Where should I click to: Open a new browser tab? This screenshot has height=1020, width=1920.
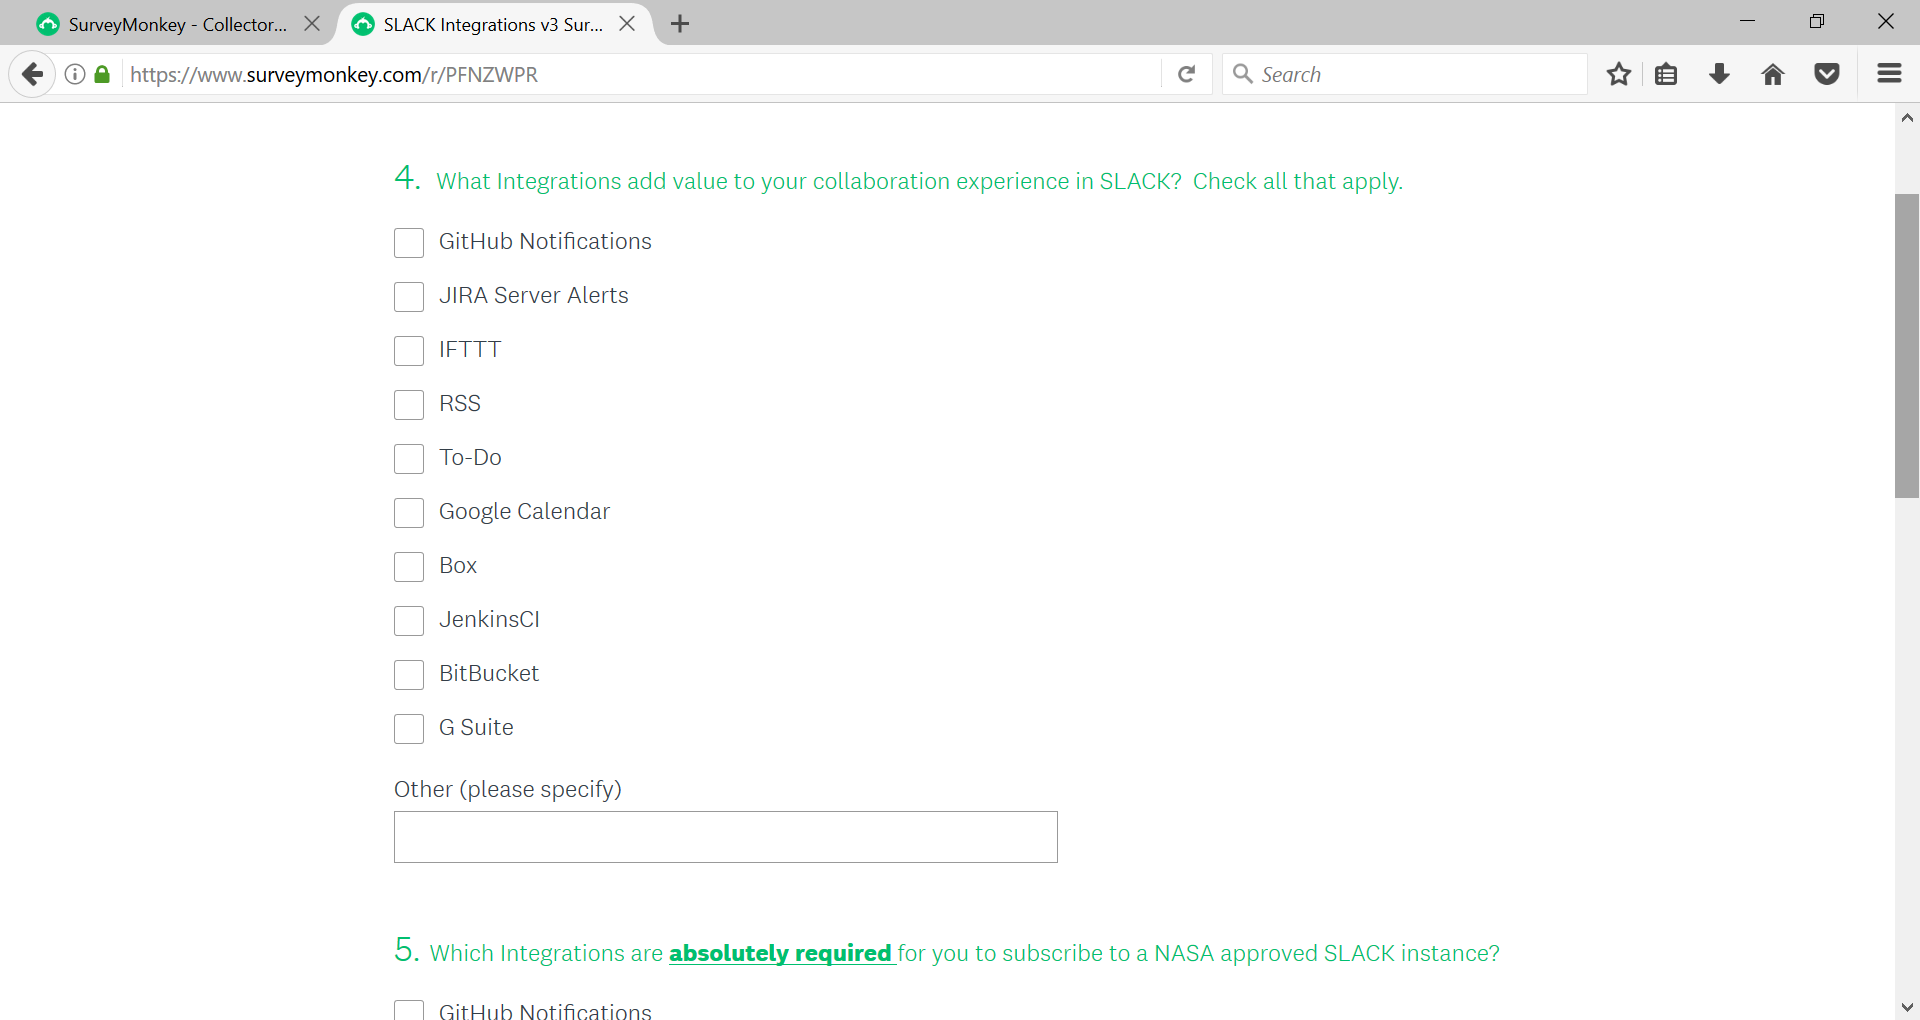click(x=680, y=24)
